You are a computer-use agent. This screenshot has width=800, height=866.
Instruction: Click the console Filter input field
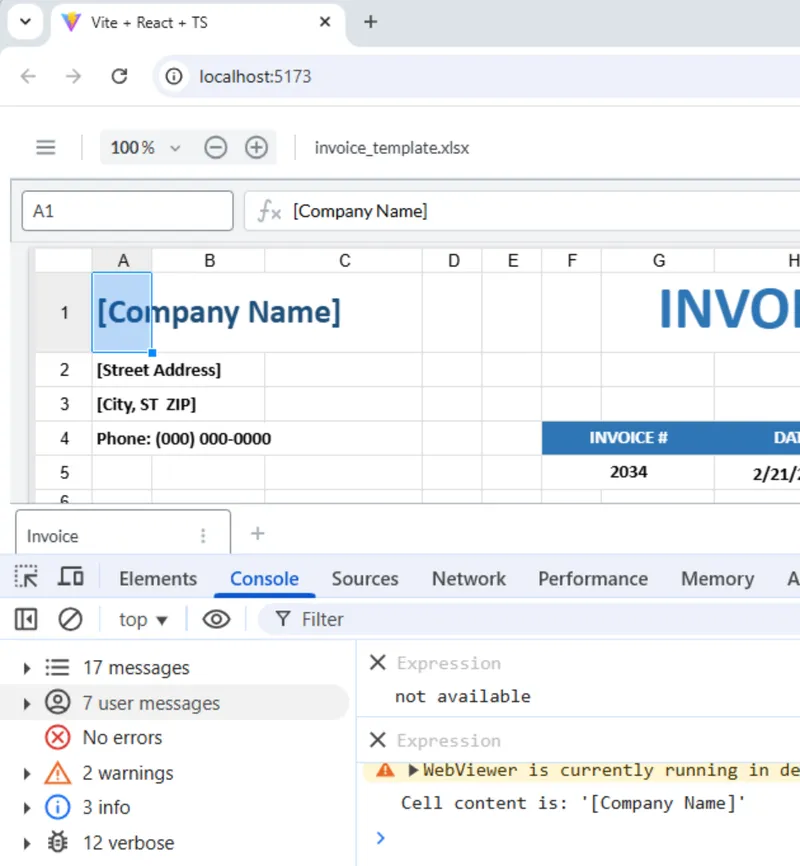pyautogui.click(x=530, y=619)
